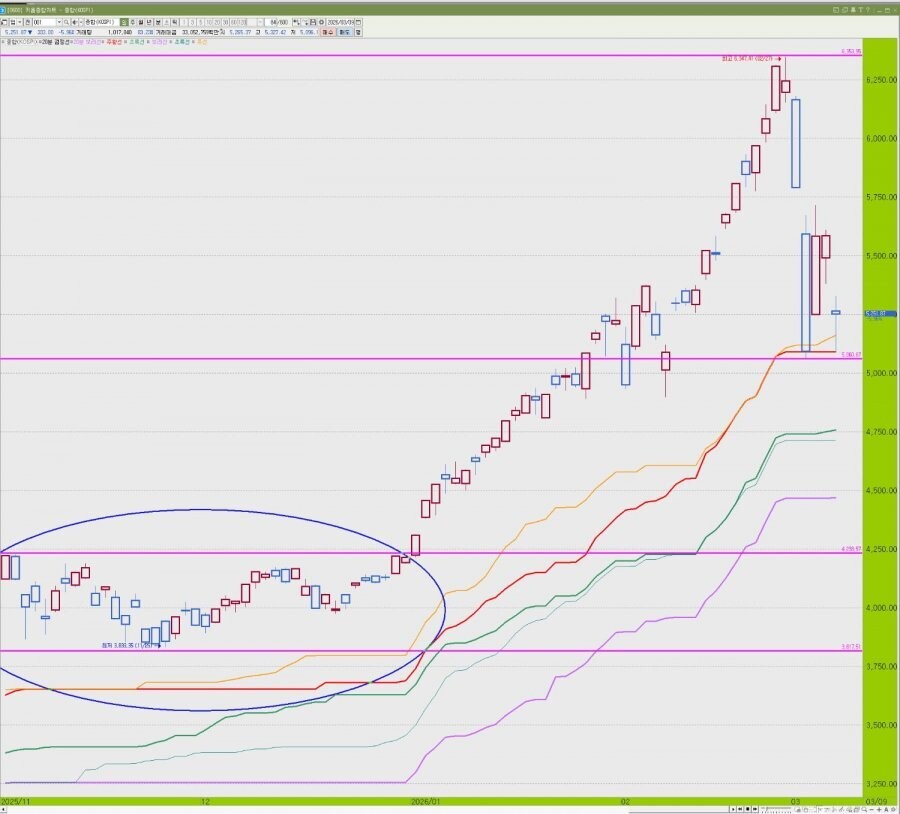Click rewind button in bottom playback controls
This screenshot has height=814, width=900.
coord(740,809)
